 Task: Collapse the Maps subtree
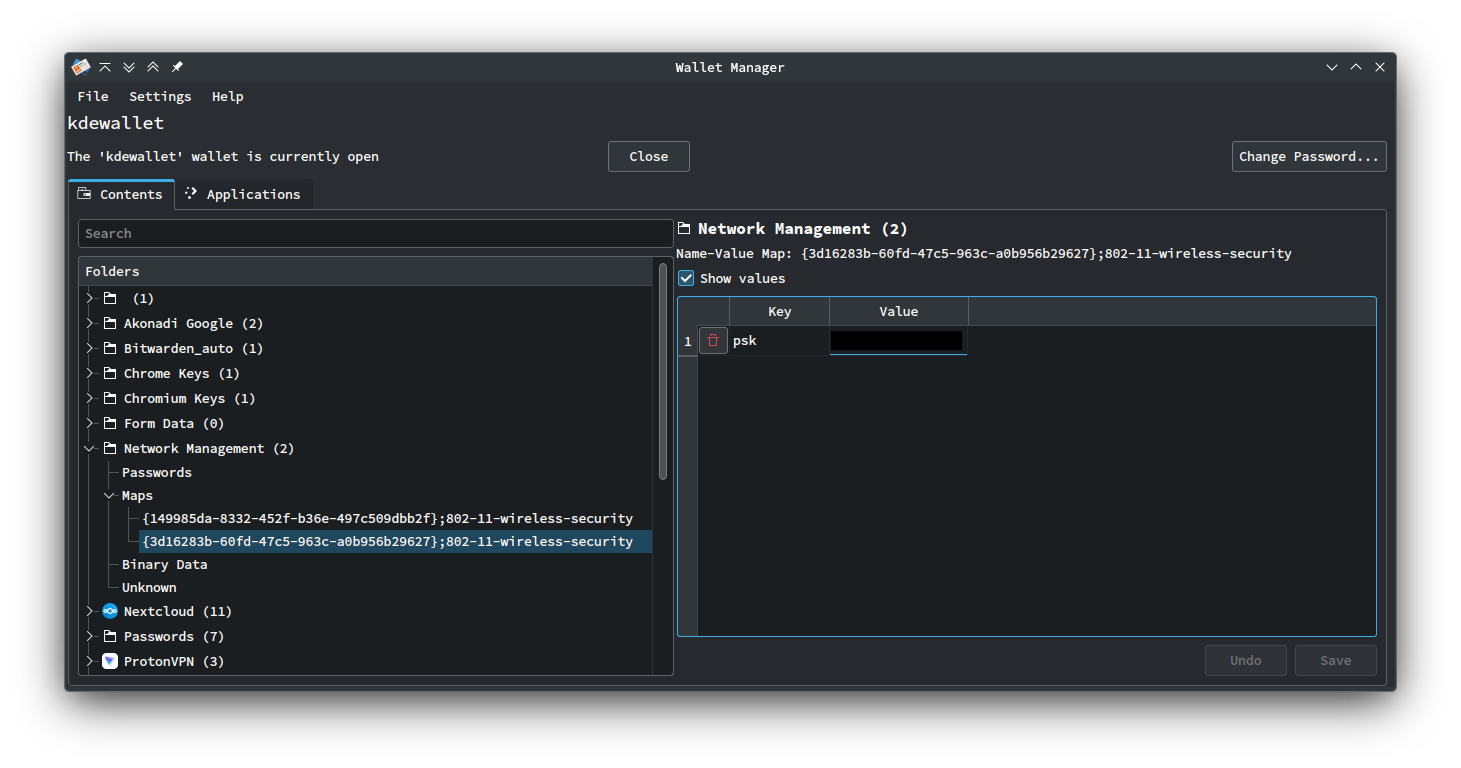[109, 495]
